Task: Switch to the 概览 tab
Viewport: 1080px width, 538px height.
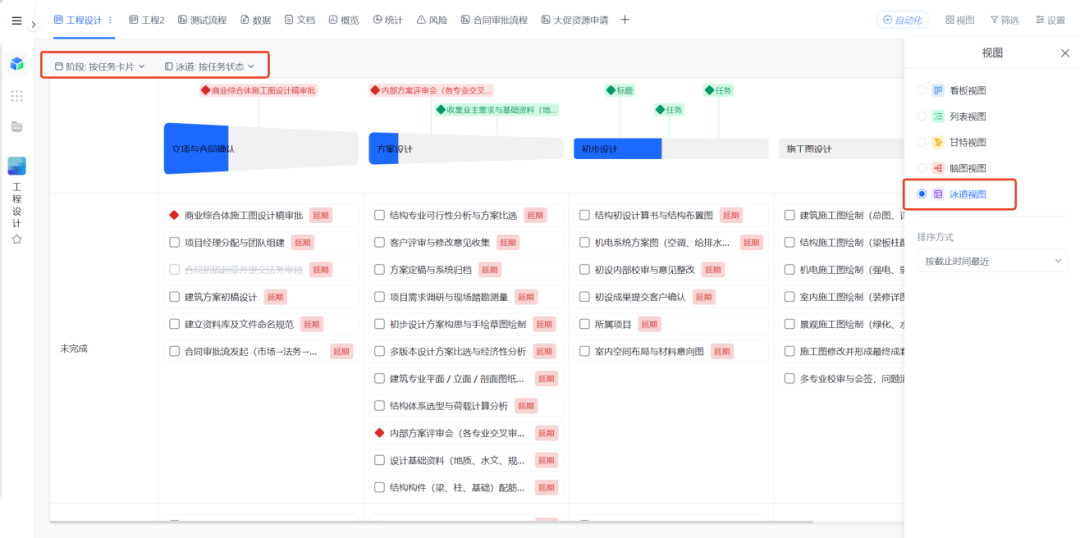Action: (x=344, y=20)
